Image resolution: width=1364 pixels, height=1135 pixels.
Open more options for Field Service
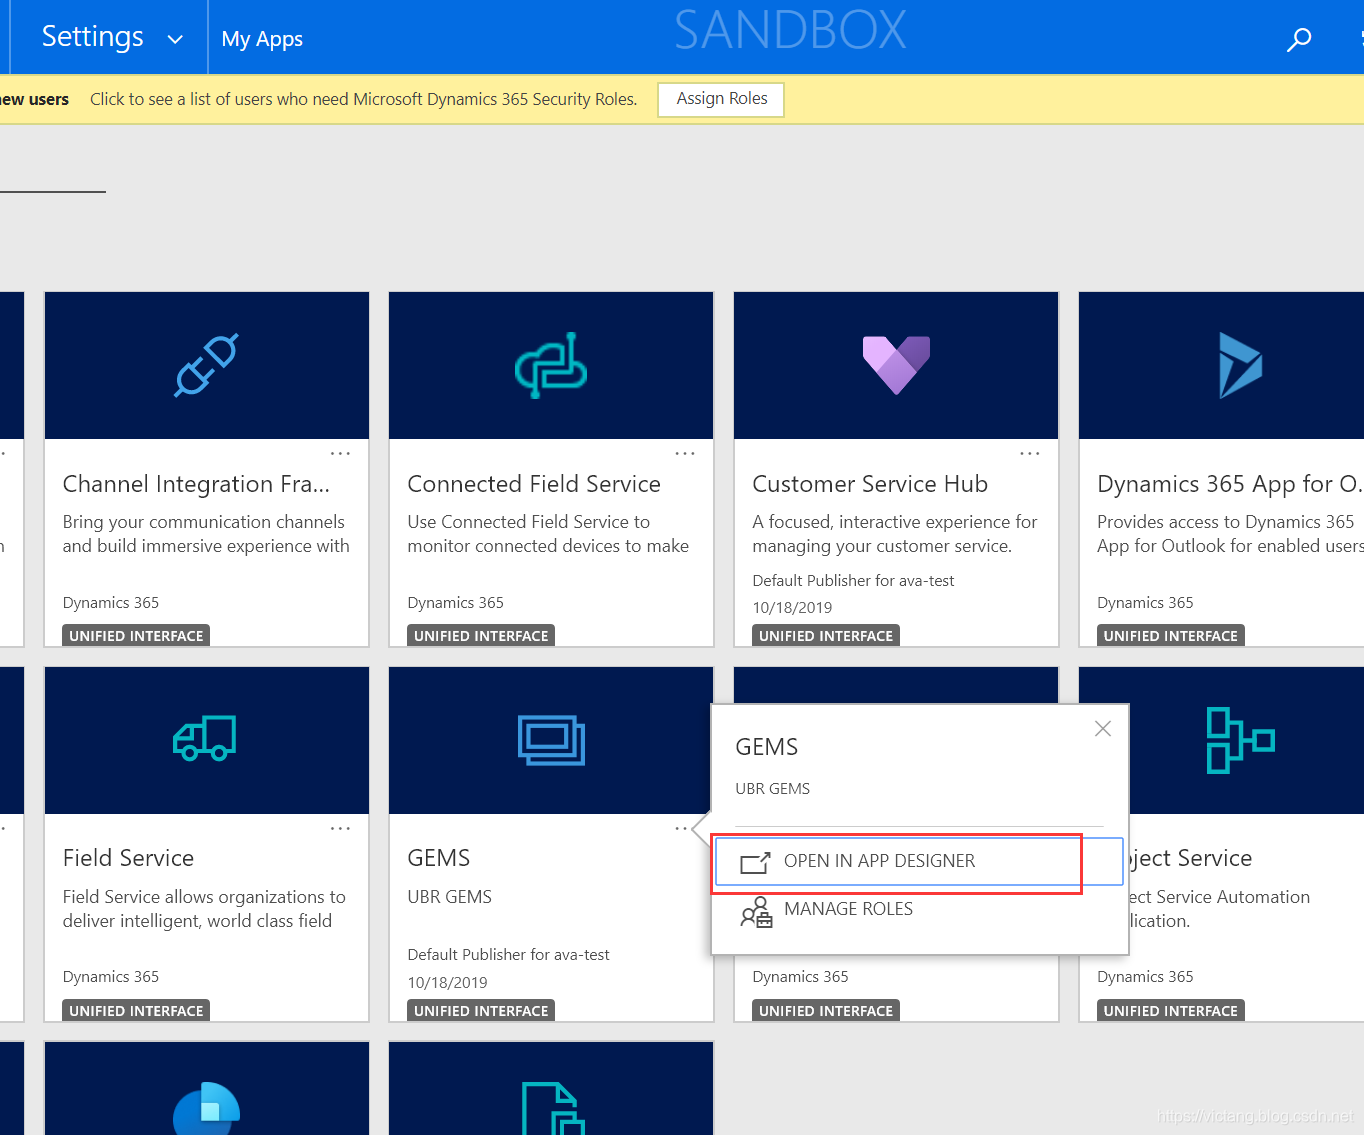[x=340, y=829]
